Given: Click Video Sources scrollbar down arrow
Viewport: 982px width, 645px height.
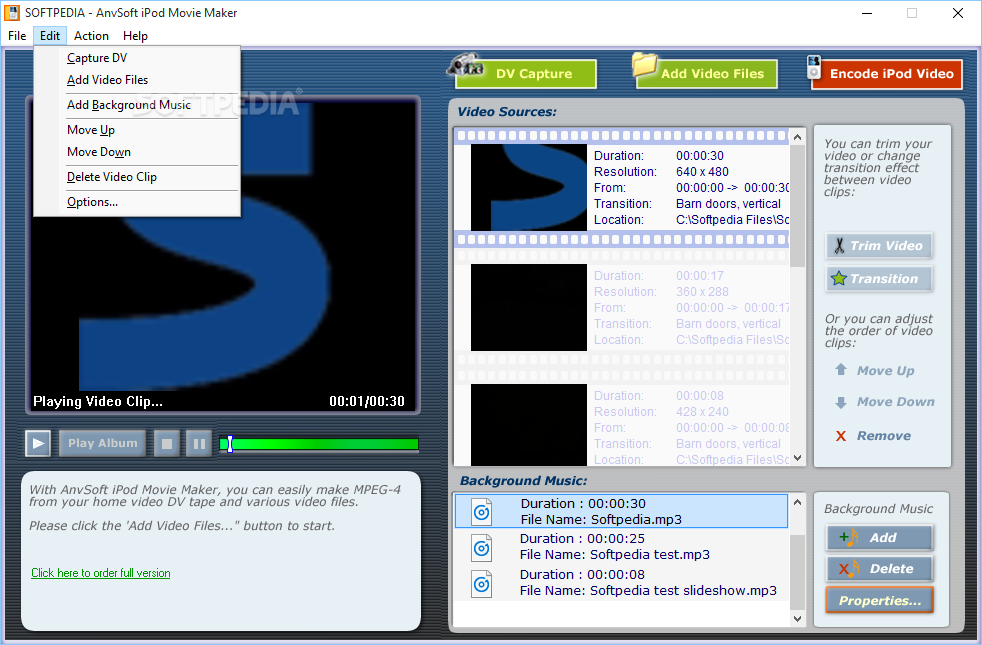Looking at the screenshot, I should point(797,458).
